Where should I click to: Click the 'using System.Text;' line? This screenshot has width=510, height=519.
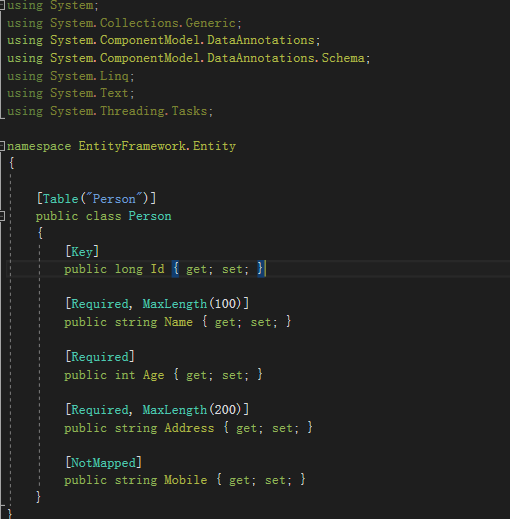point(70,93)
